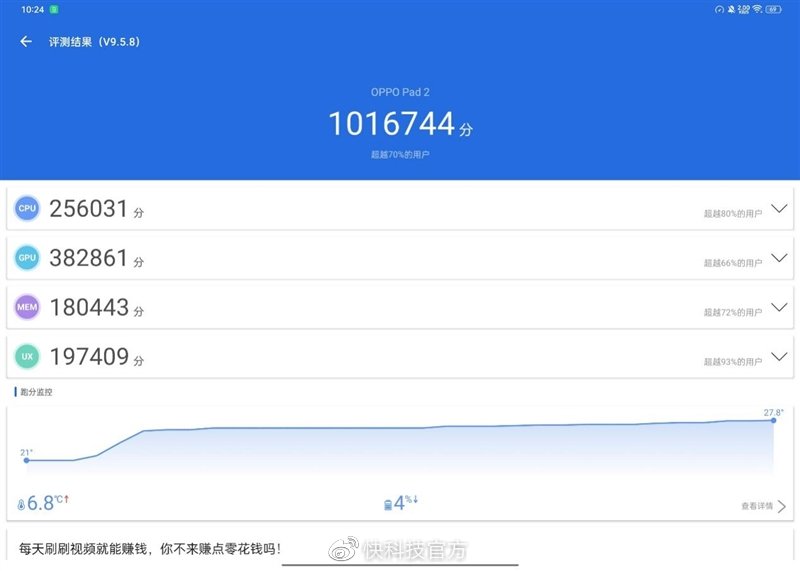Viewport: 800px width, 571px height.
Task: Click the green notification icon beside 10:24
Action: (x=54, y=9)
